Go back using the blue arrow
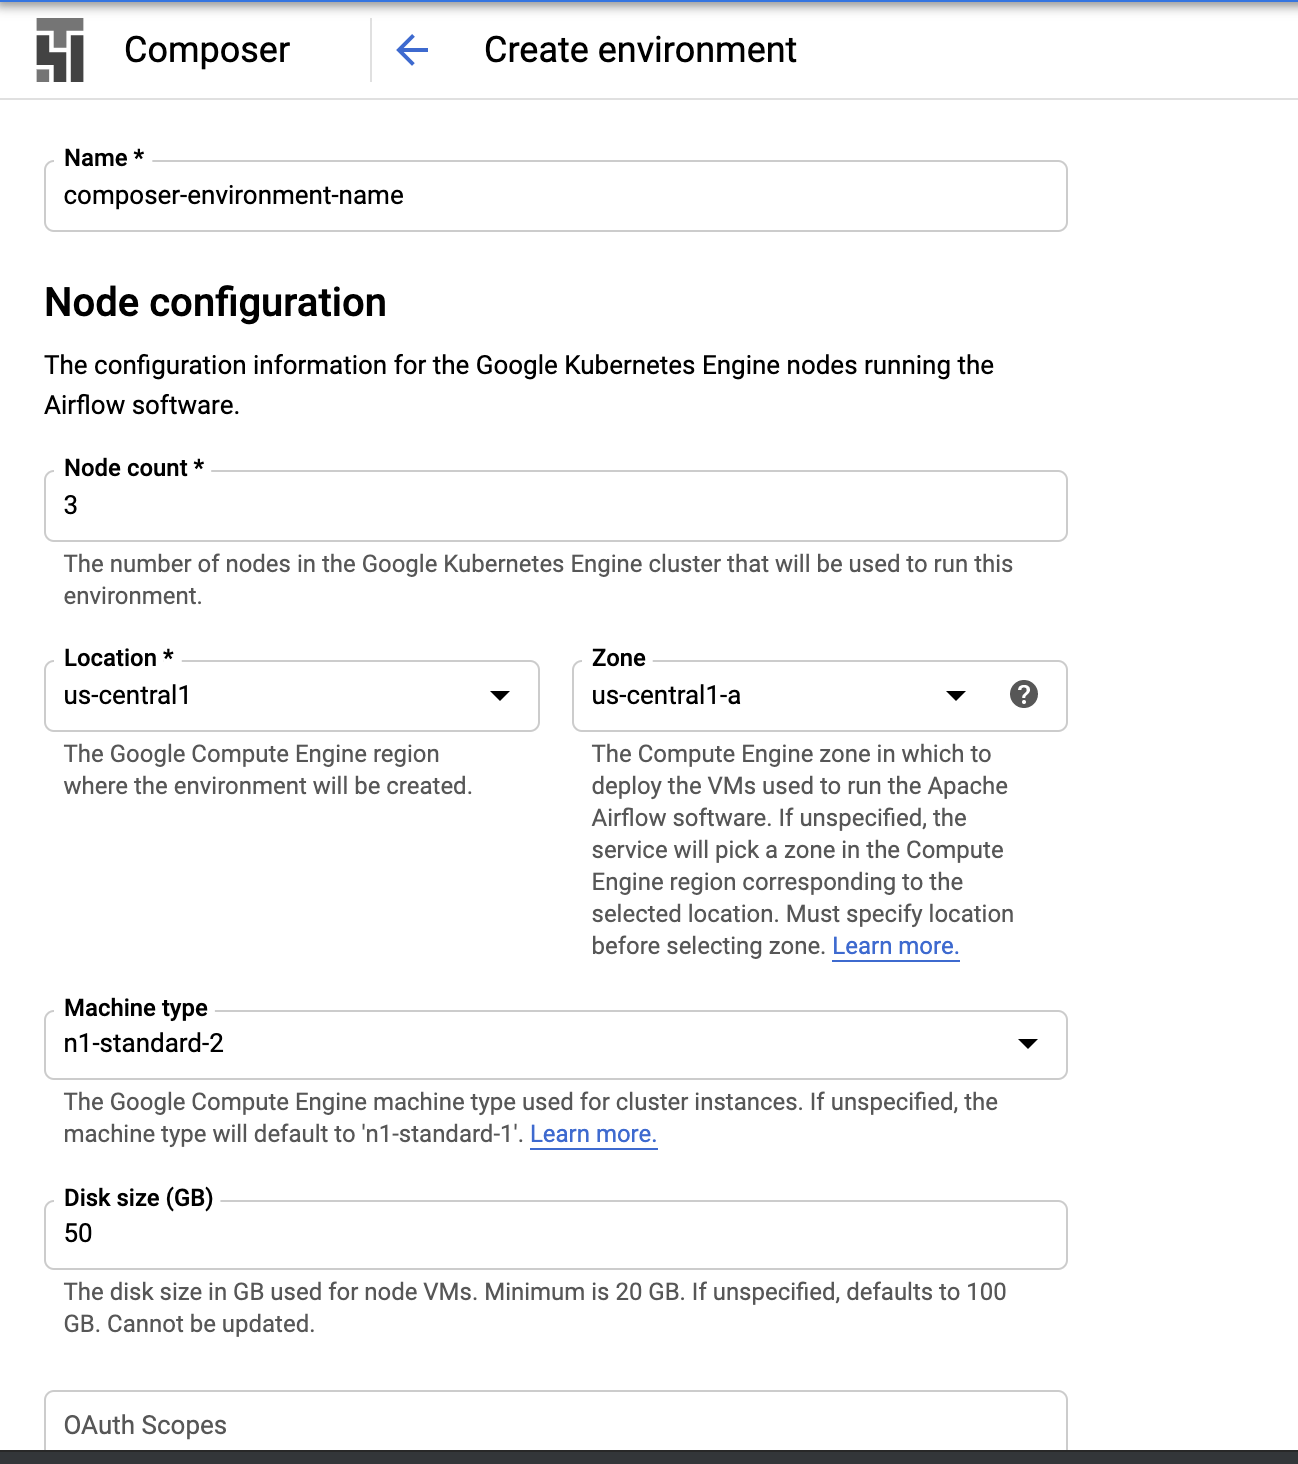Viewport: 1298px width, 1464px height. pos(412,50)
